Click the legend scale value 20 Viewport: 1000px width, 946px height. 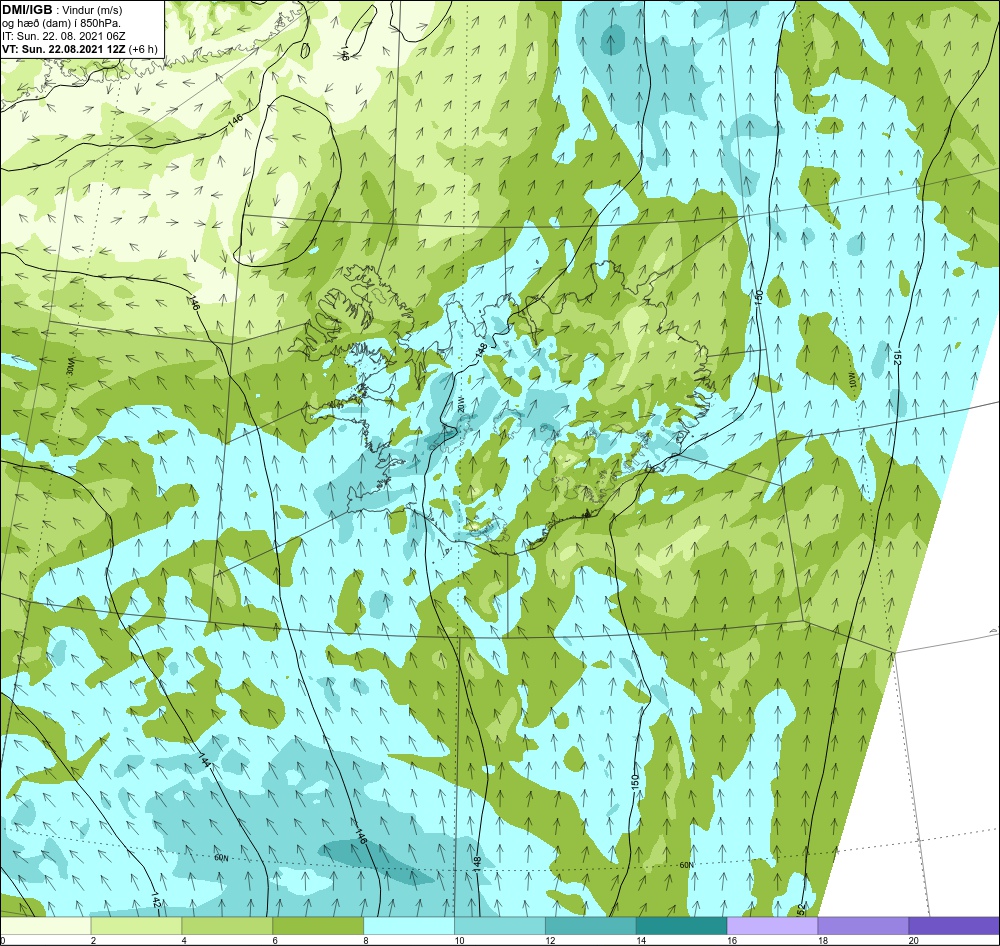[913, 940]
